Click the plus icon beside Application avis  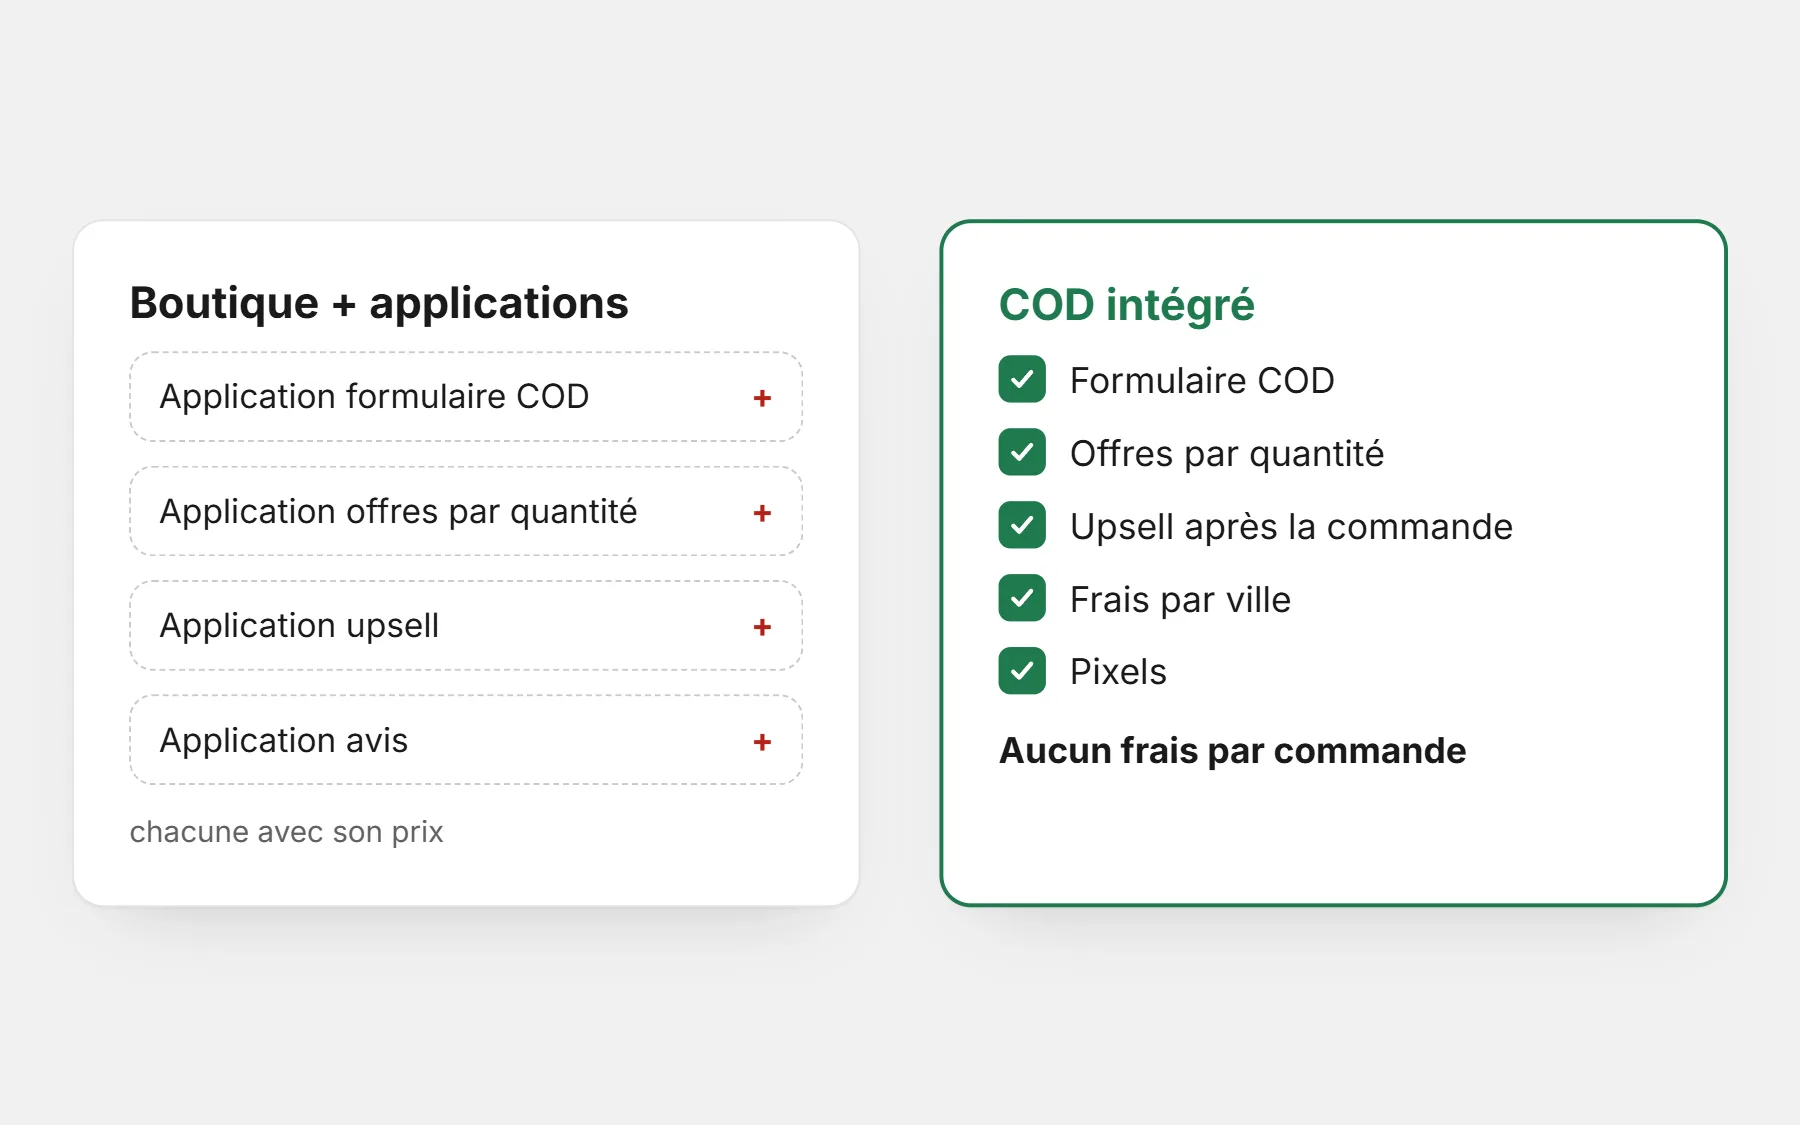click(x=762, y=742)
